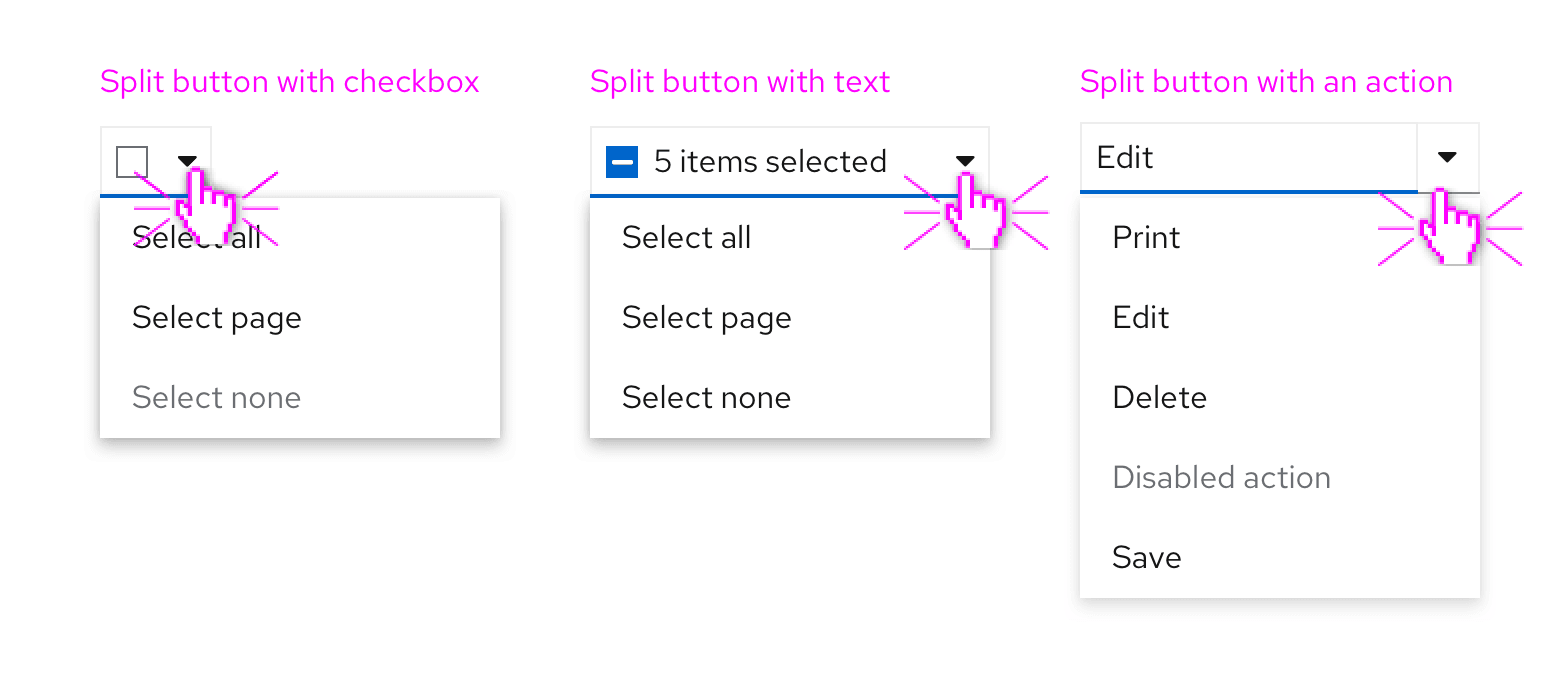Screen dimensions: 1544x698
Task: Expand caret toggle next to Edit button
Action: (x=1447, y=157)
